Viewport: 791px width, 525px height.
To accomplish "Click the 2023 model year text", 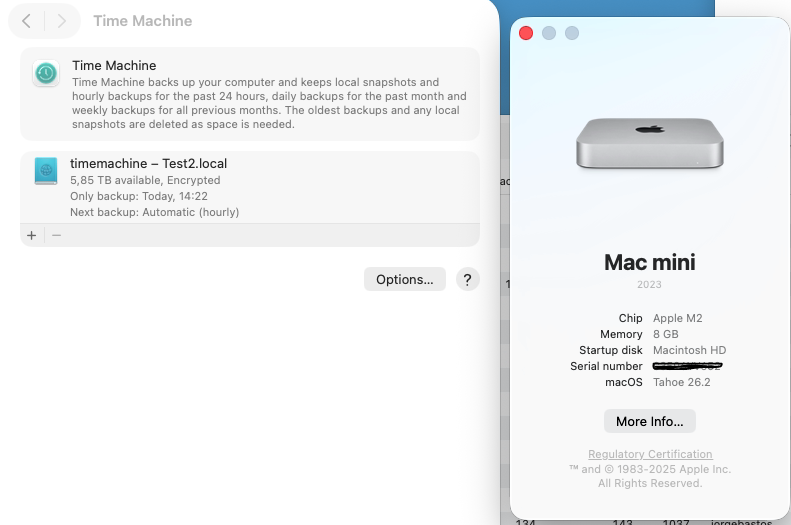I will click(649, 284).
